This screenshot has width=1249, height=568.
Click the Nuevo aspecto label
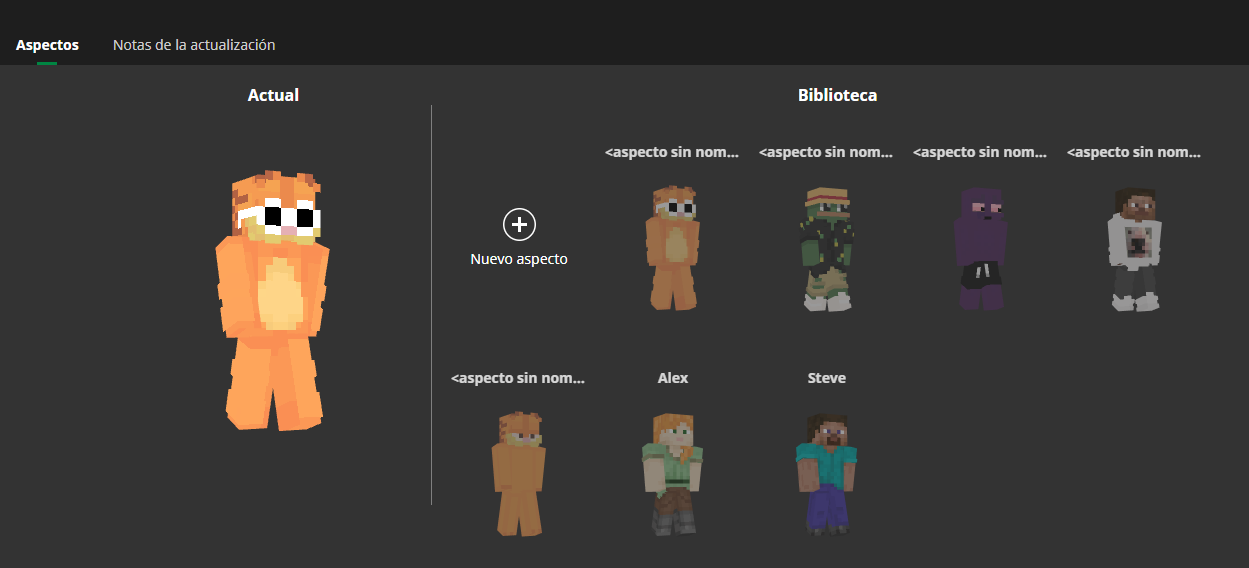click(x=519, y=259)
